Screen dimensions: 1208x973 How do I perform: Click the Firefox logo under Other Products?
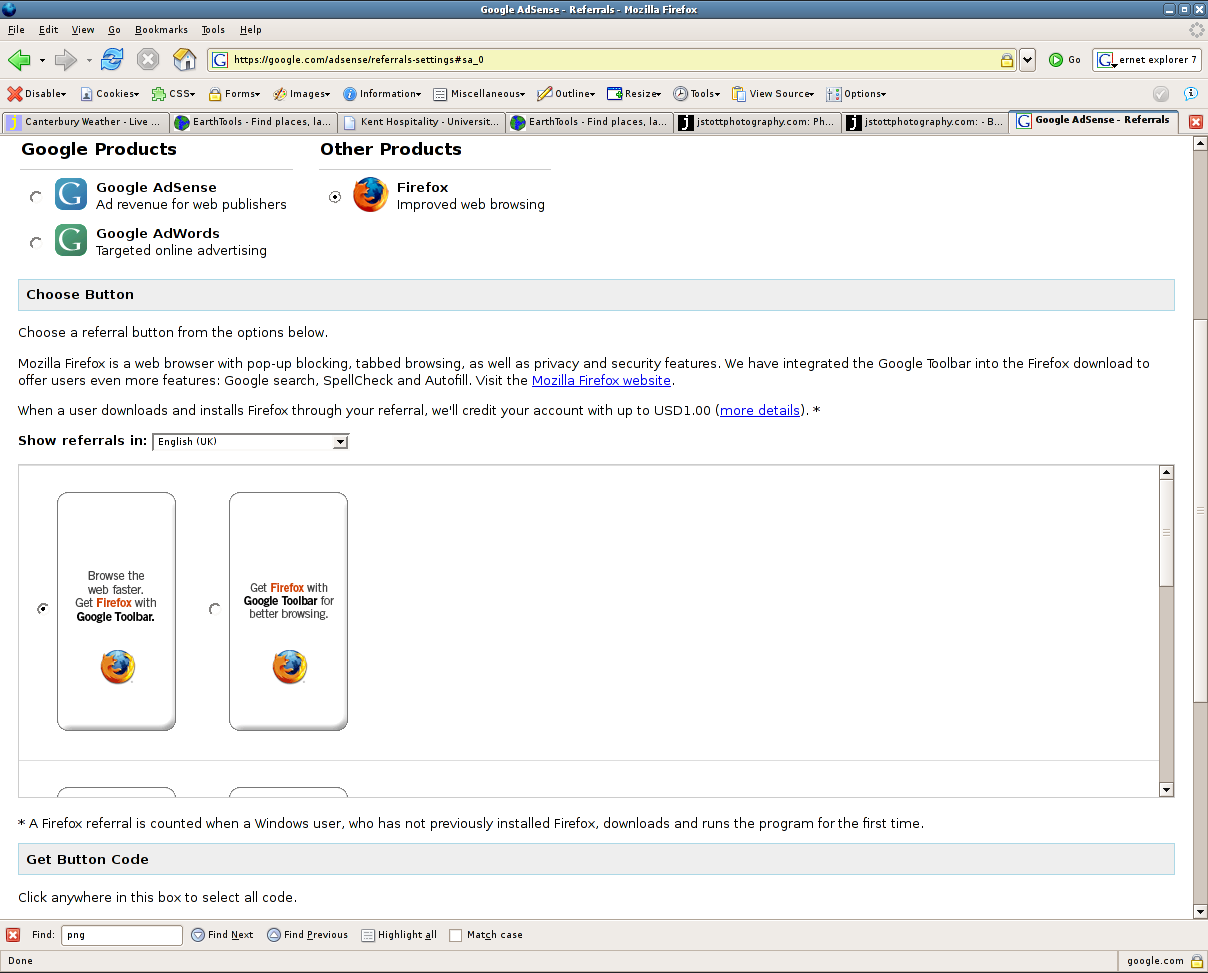(x=370, y=194)
